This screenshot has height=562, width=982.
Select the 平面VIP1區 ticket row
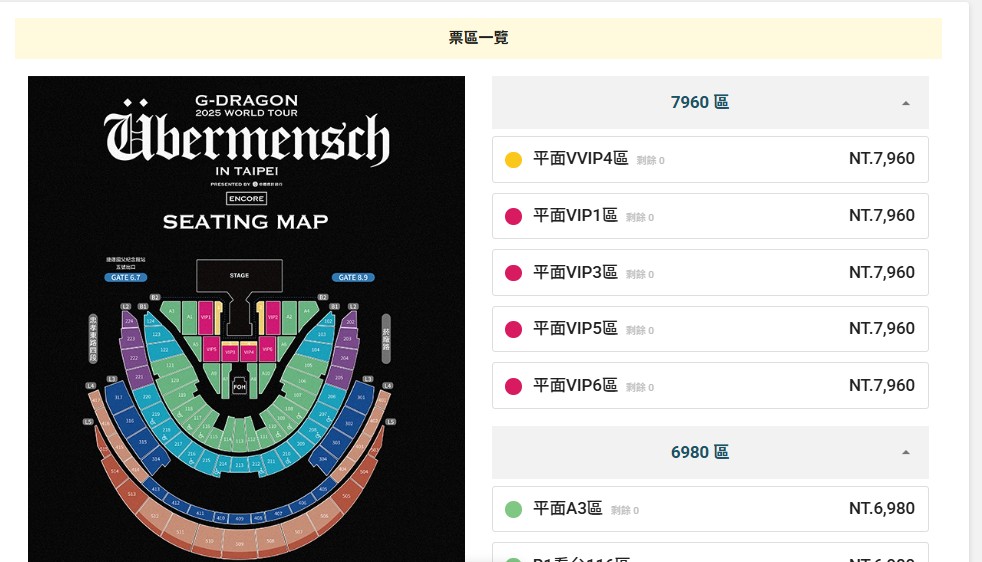click(x=710, y=216)
